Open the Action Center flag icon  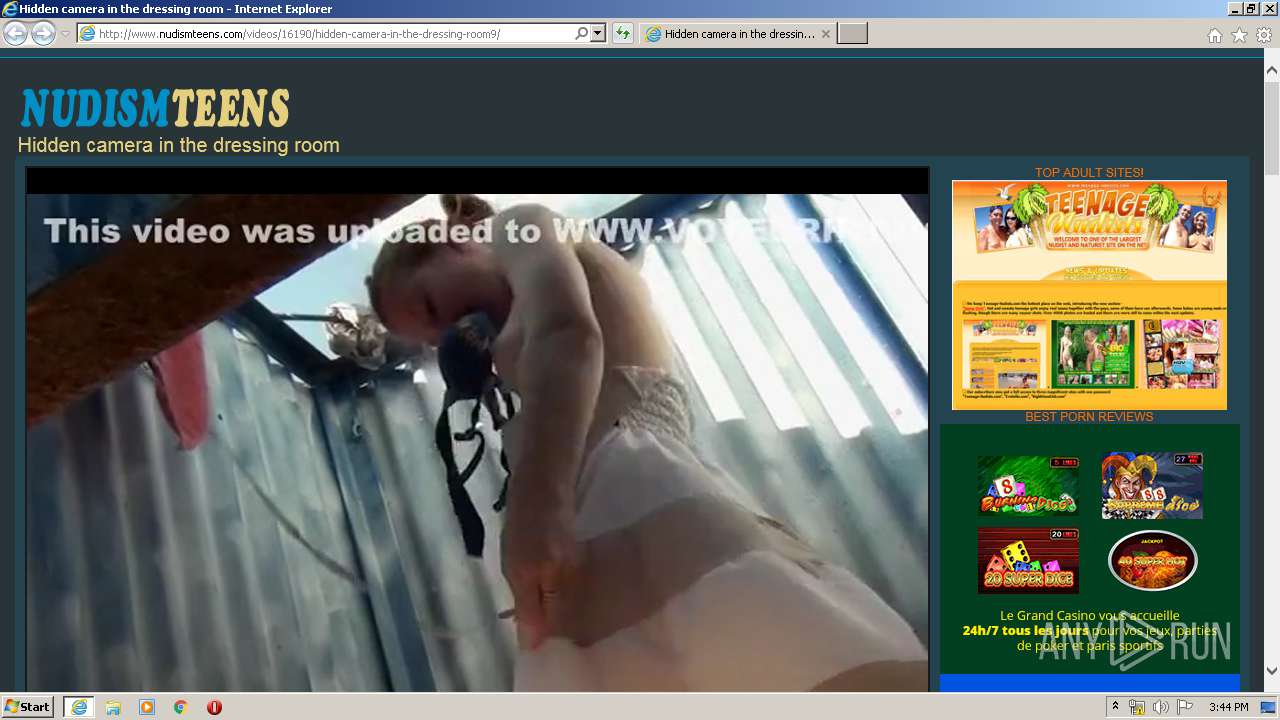1185,707
